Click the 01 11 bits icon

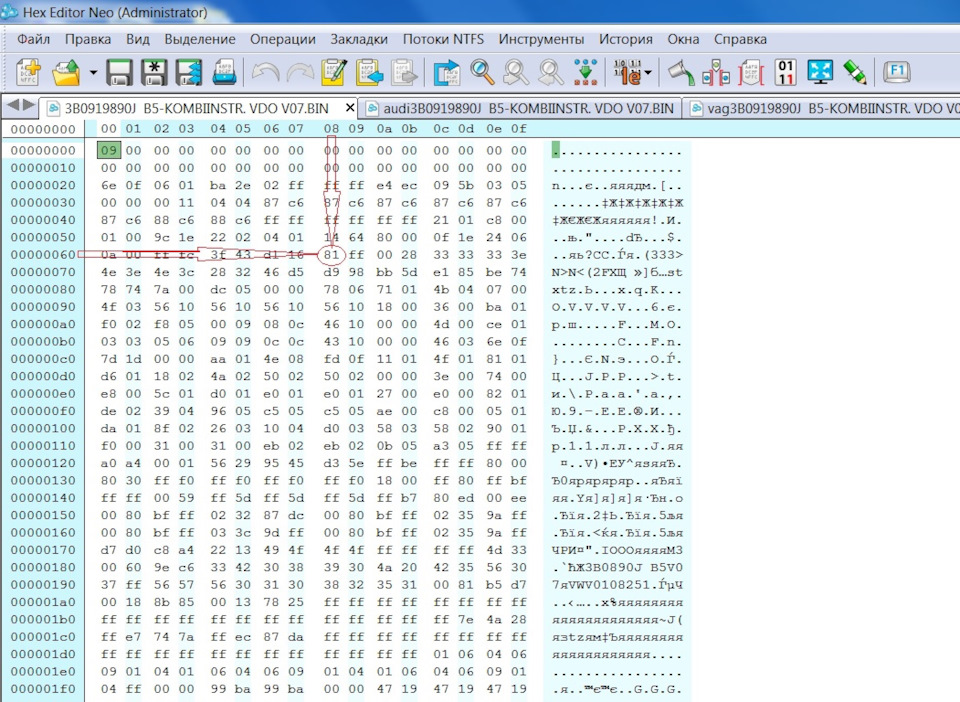[x=786, y=72]
